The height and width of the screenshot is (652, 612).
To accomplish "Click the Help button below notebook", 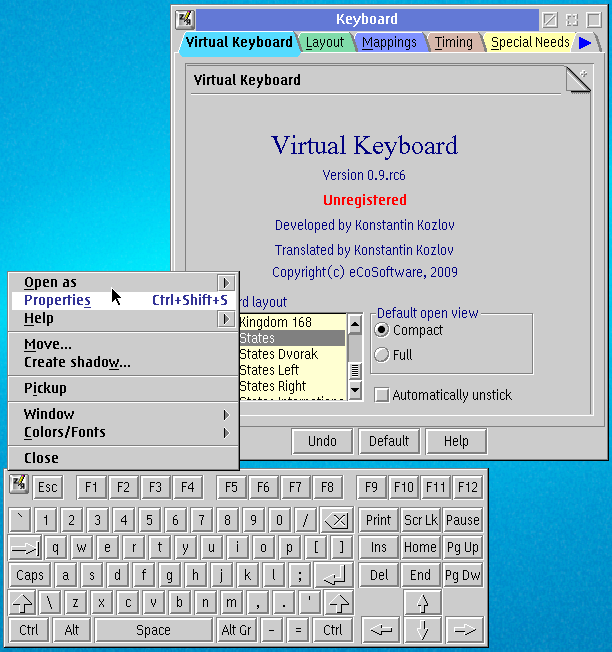I will click(456, 441).
